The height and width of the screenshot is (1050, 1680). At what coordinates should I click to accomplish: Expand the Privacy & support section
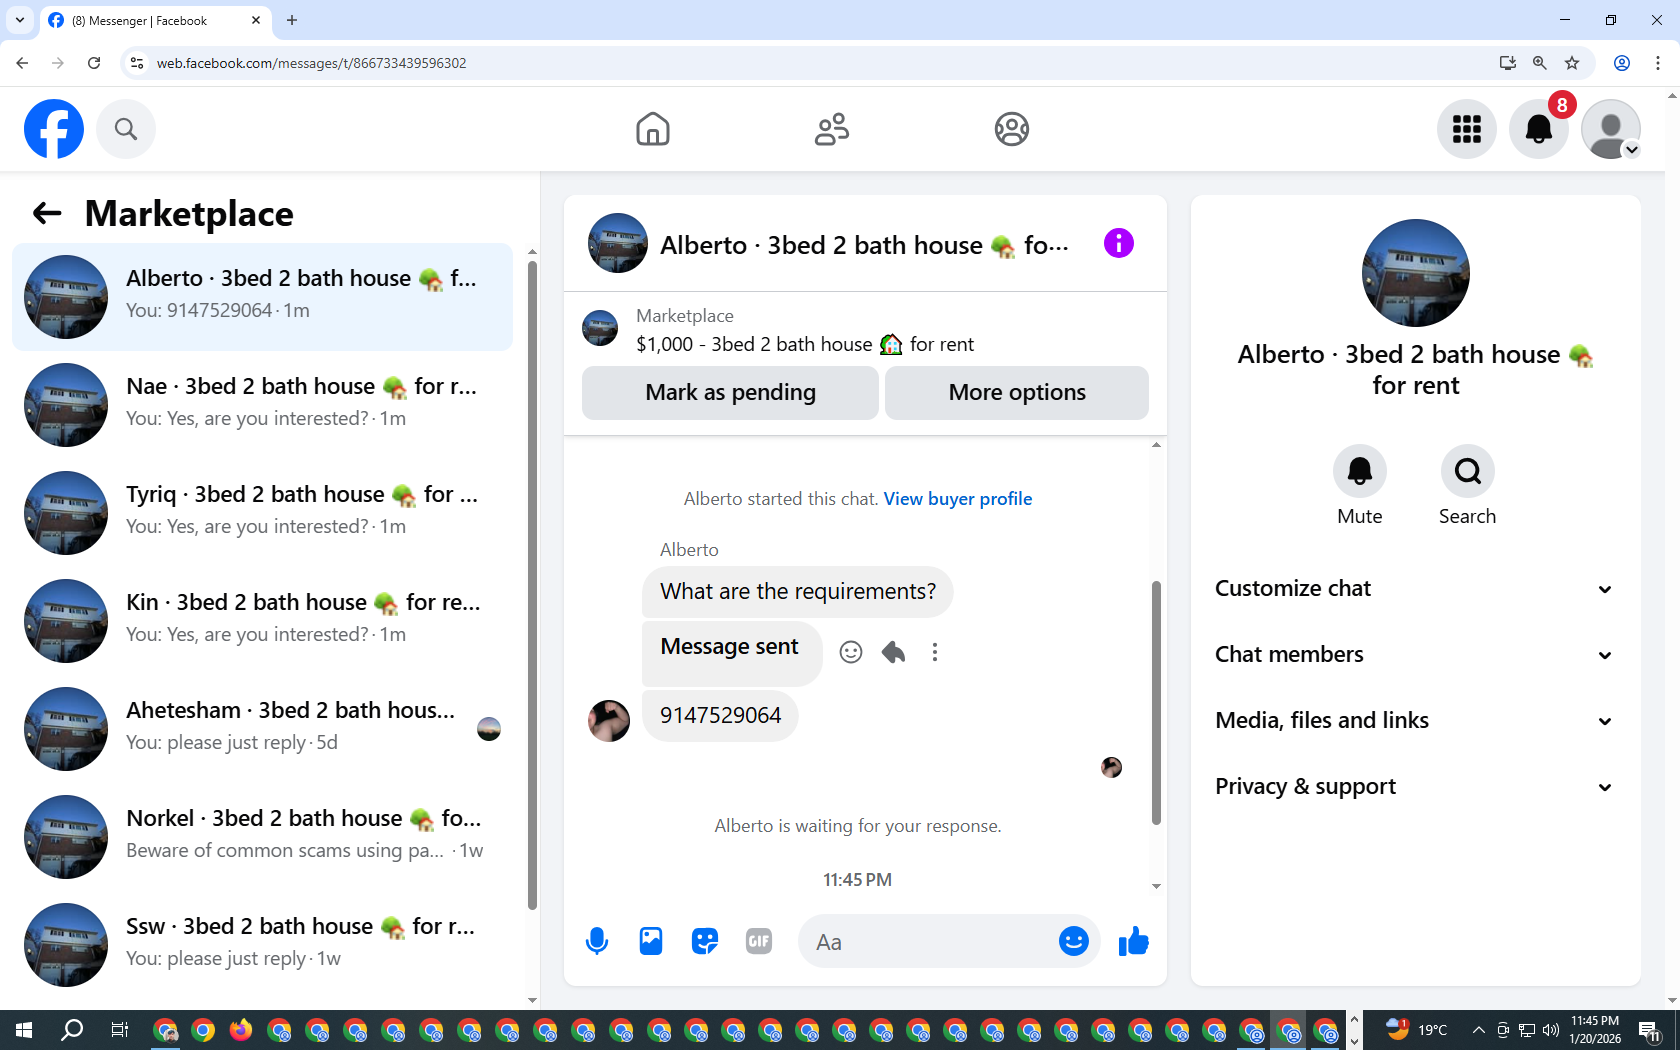(1415, 787)
